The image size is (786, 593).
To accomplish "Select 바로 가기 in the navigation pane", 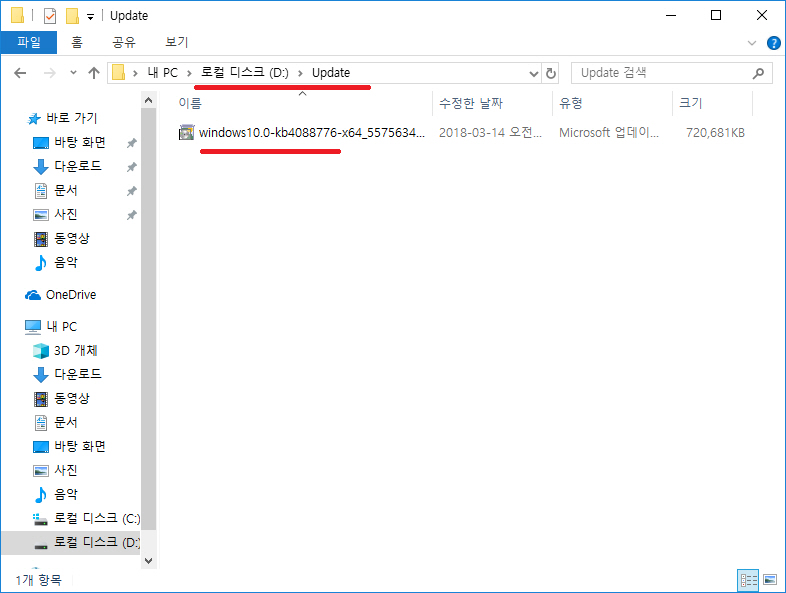I will point(71,118).
